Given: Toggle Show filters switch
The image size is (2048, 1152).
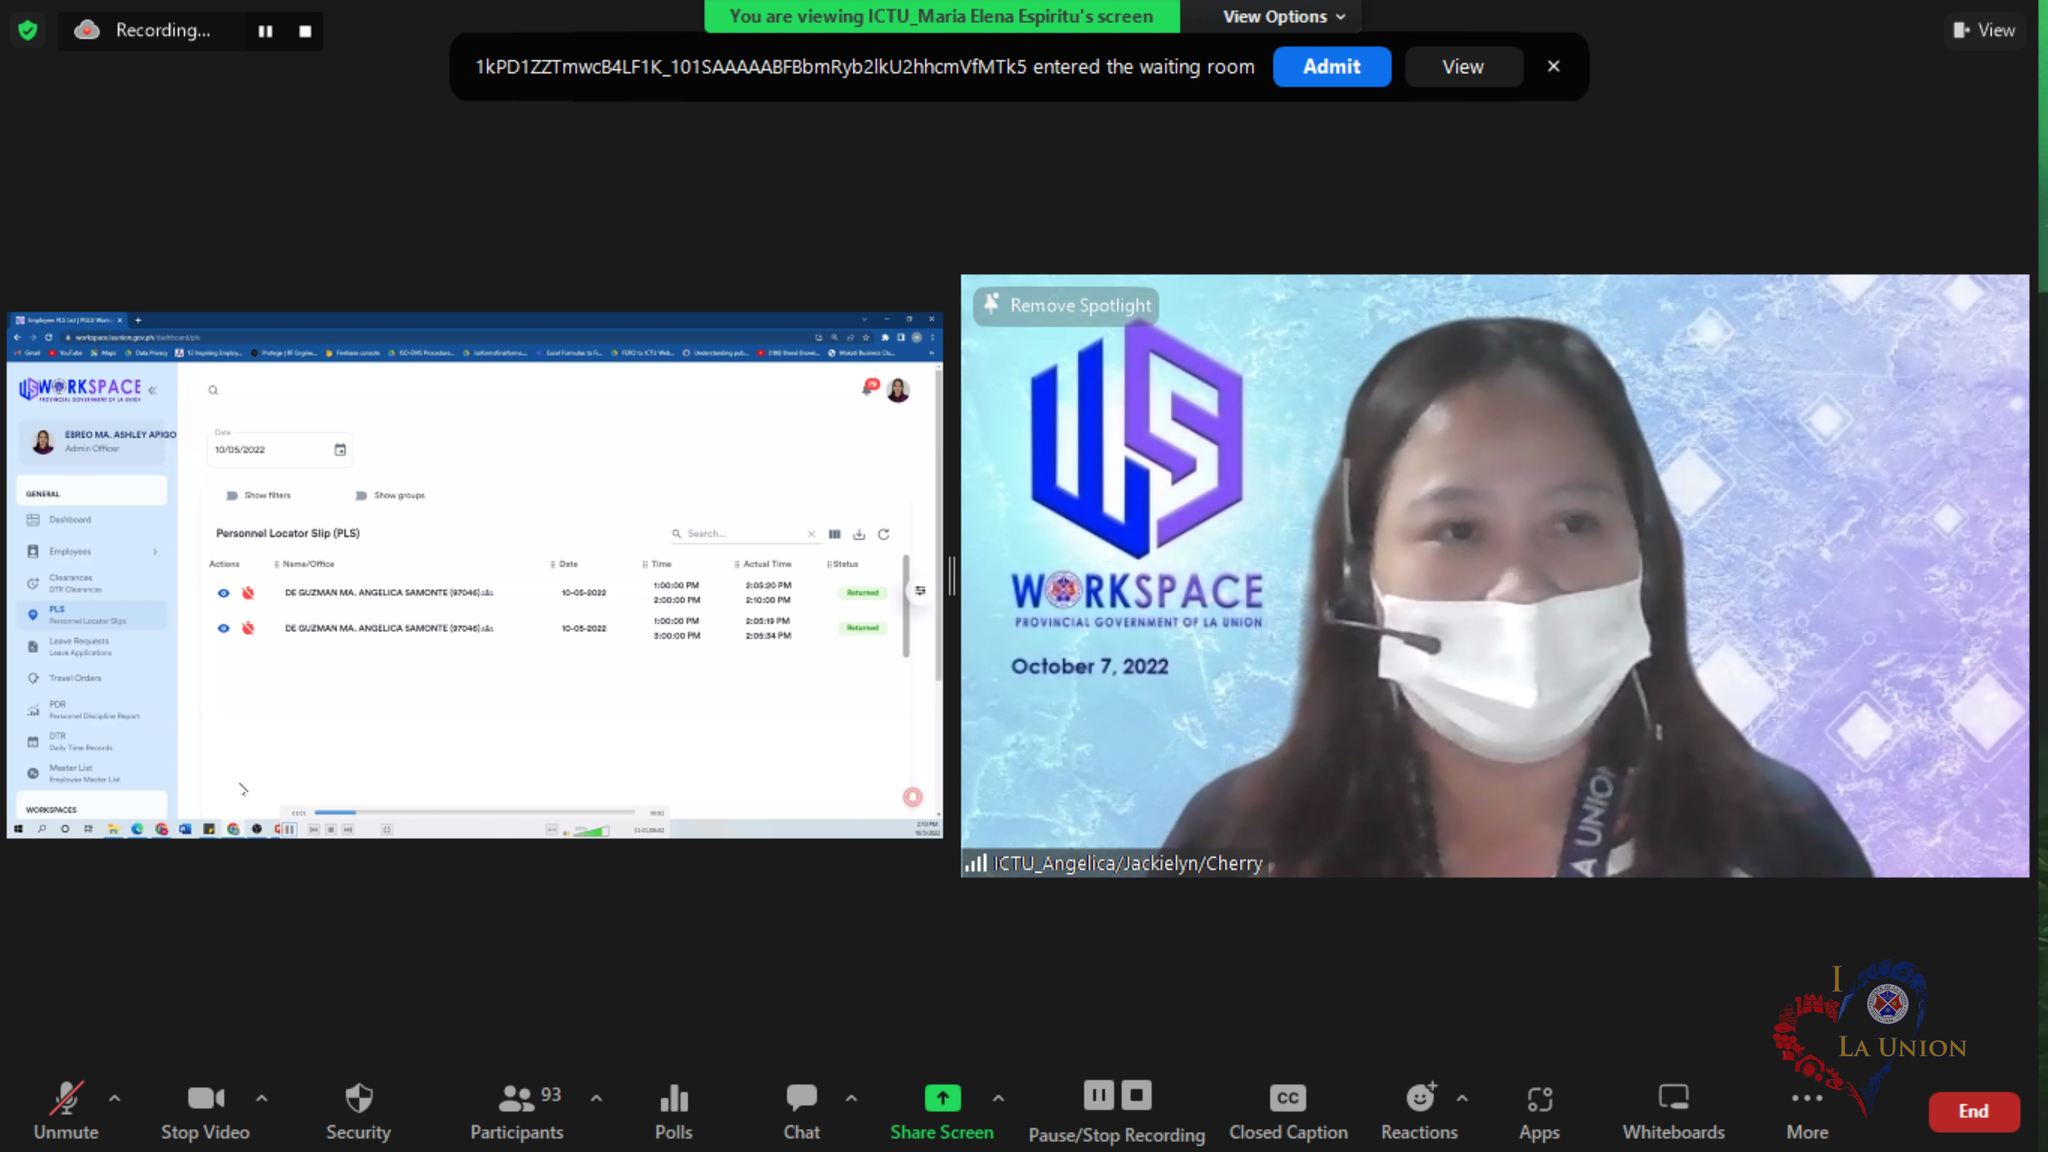Looking at the screenshot, I should 232,495.
